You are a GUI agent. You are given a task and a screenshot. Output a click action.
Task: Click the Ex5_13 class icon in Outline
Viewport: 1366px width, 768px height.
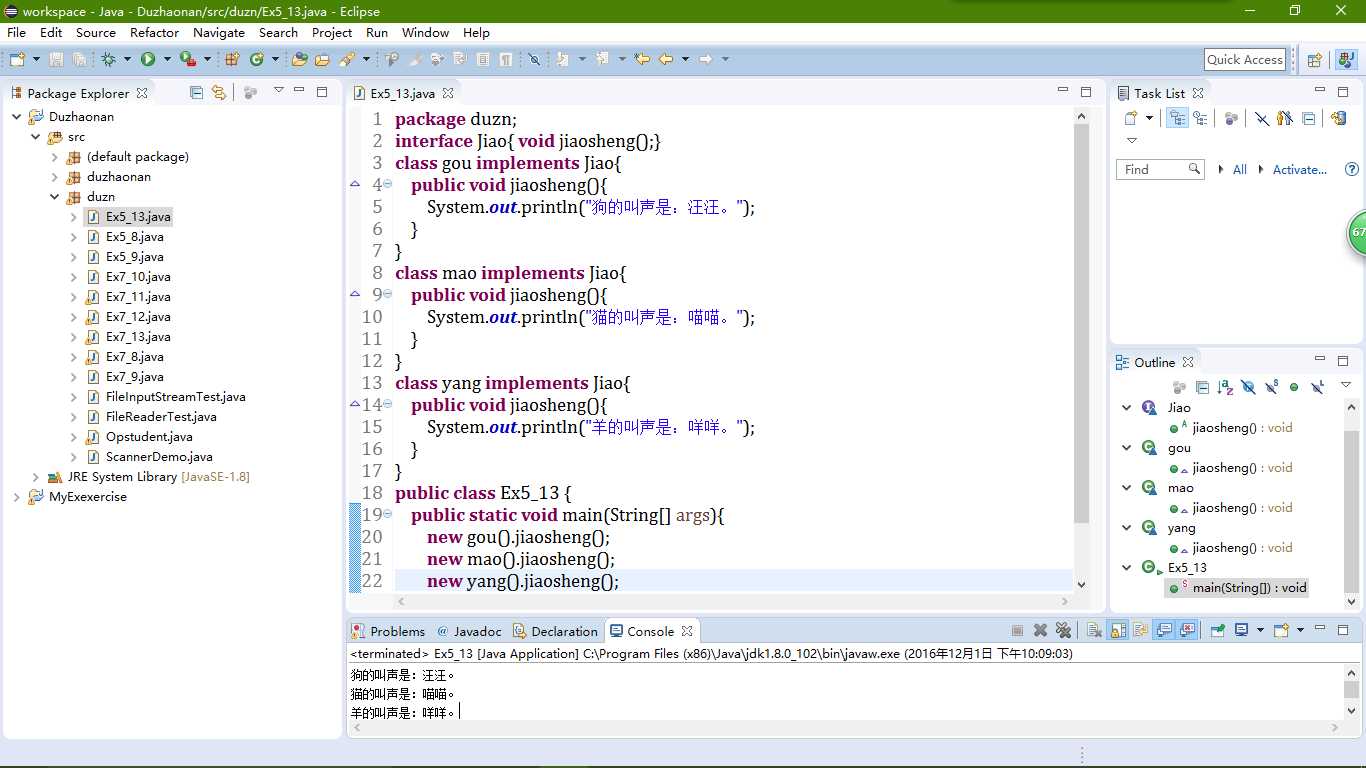(1150, 568)
